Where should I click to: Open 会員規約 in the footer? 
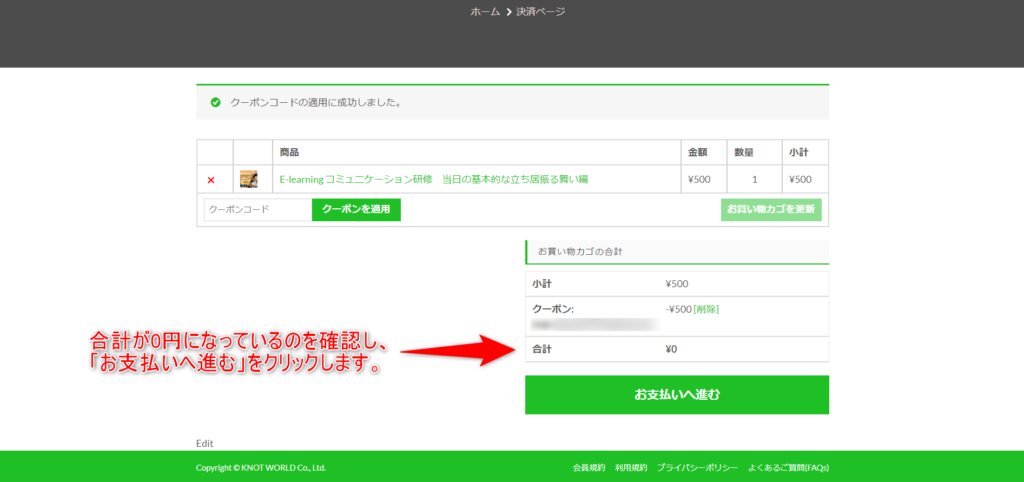pyautogui.click(x=589, y=467)
